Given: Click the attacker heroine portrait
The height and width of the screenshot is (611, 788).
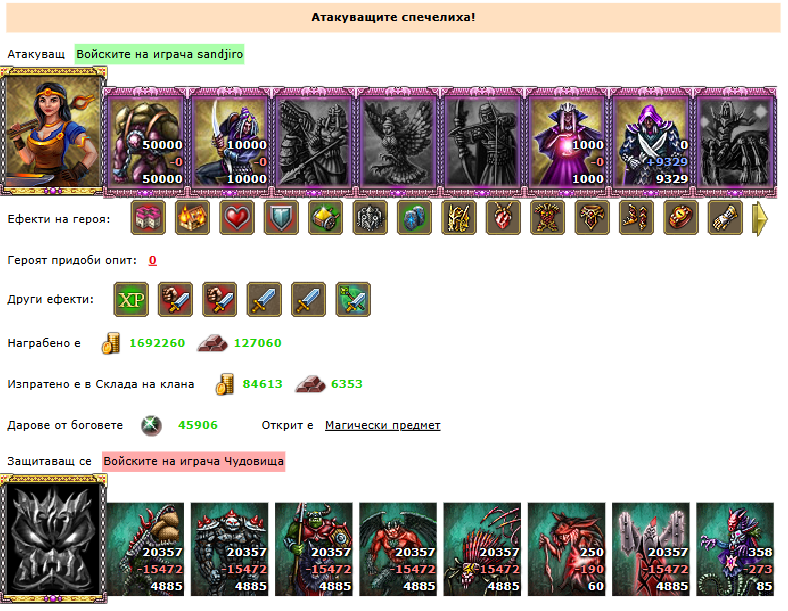Looking at the screenshot, I should tap(53, 131).
